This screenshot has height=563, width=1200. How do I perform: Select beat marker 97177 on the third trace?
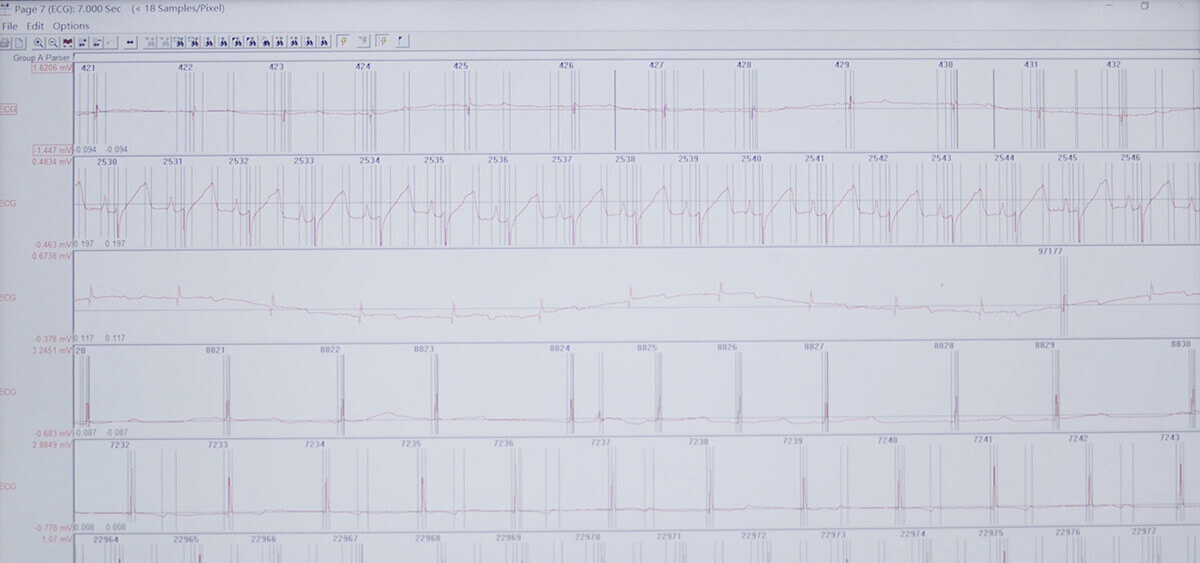1051,253
